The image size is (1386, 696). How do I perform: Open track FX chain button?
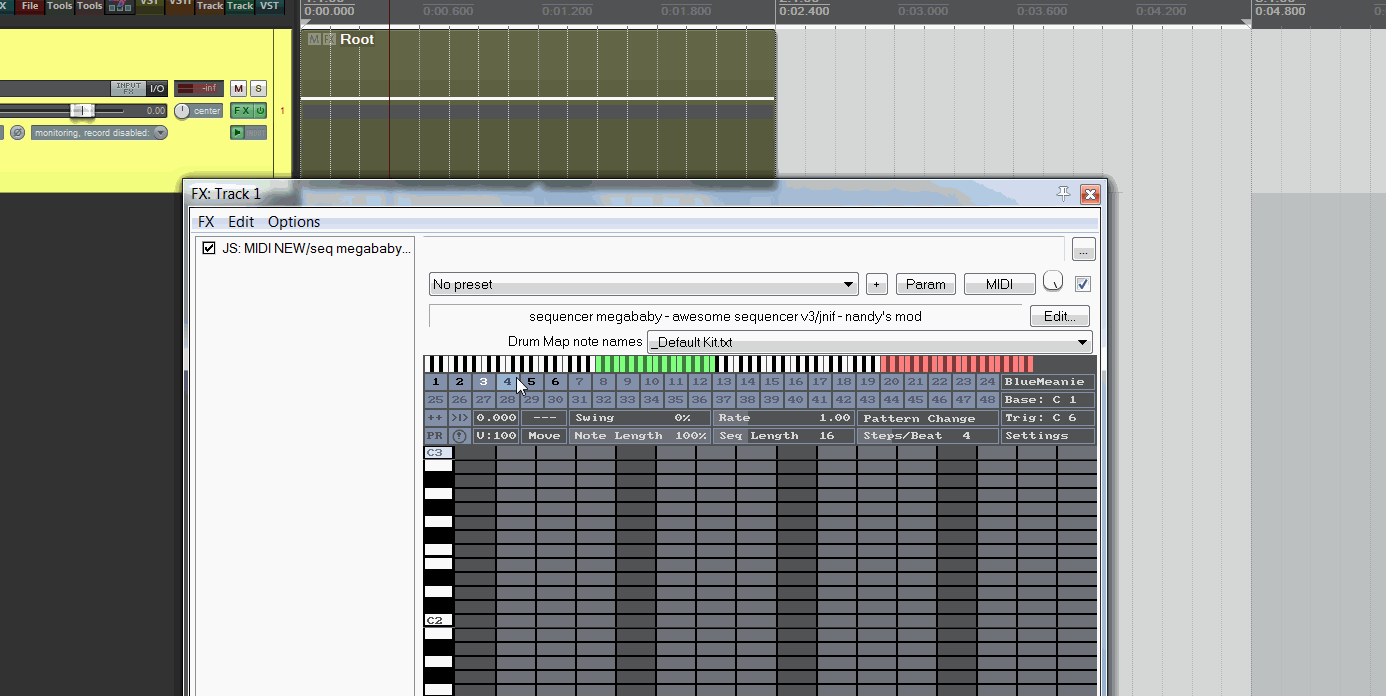pos(241,111)
